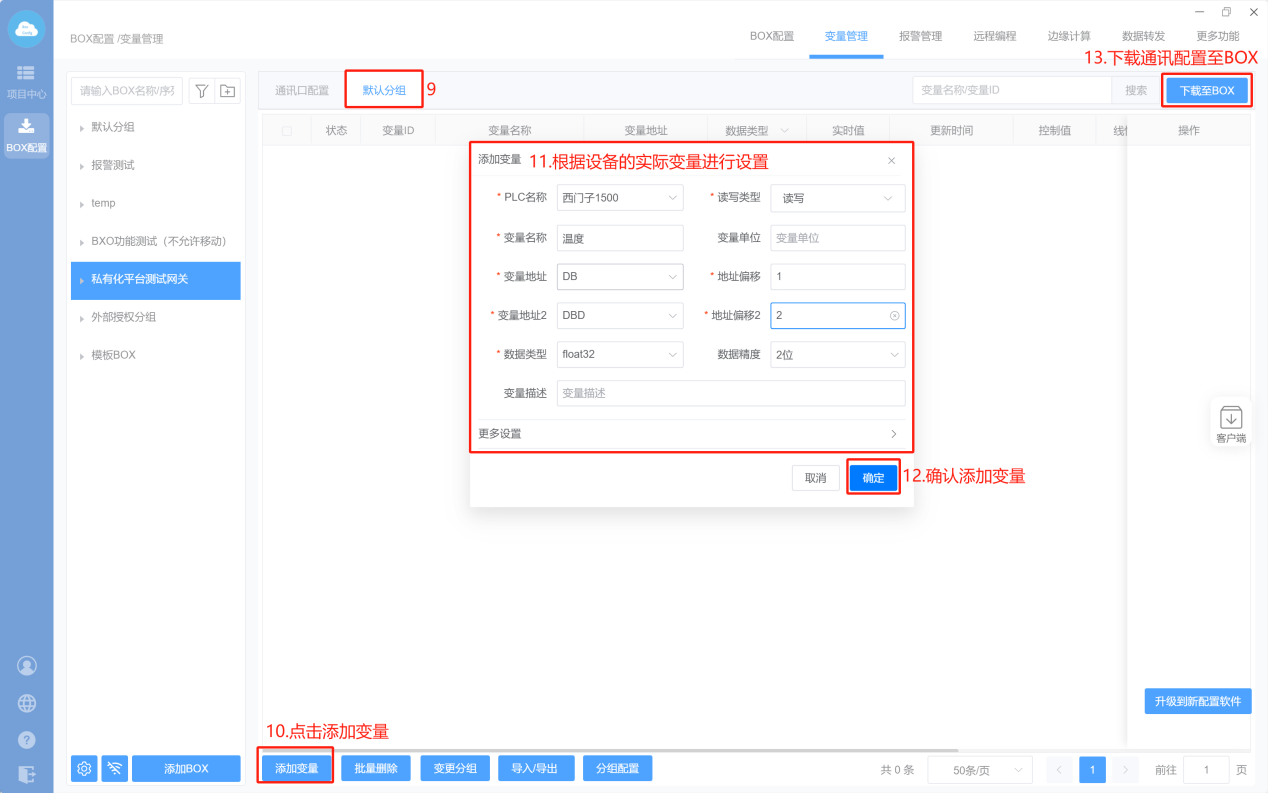This screenshot has height=793, width=1268.
Task: Tick the select-all checkbox in table header
Action: (287, 131)
